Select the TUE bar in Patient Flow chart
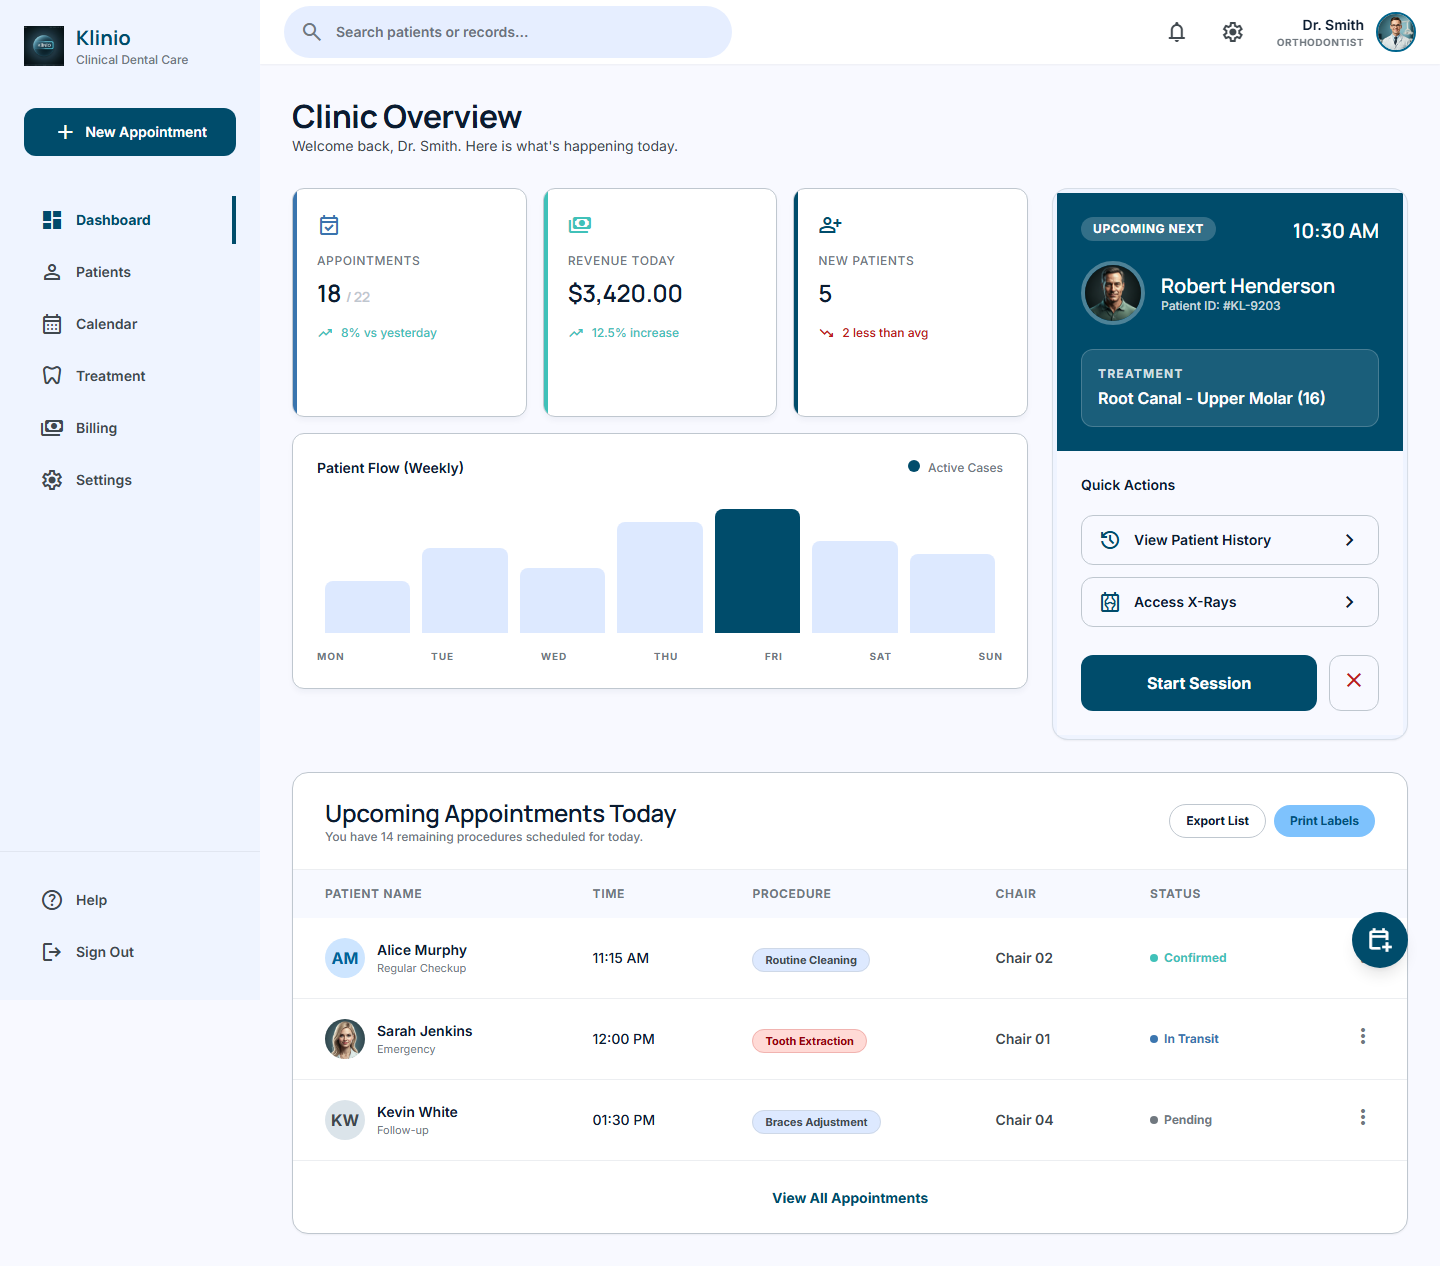The height and width of the screenshot is (1266, 1440). pos(465,590)
